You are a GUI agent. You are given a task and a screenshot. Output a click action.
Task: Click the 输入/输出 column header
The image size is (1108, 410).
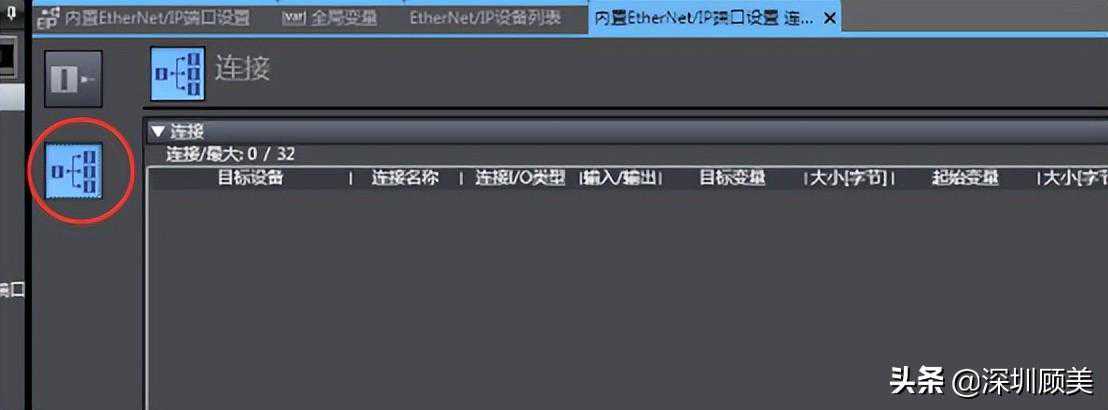(621, 178)
